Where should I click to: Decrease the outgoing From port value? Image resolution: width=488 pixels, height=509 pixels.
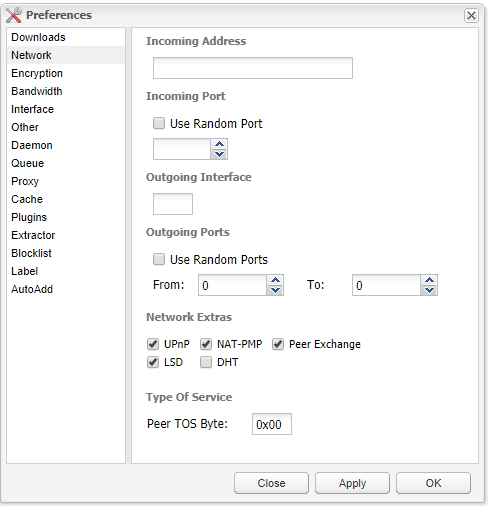coord(275,290)
